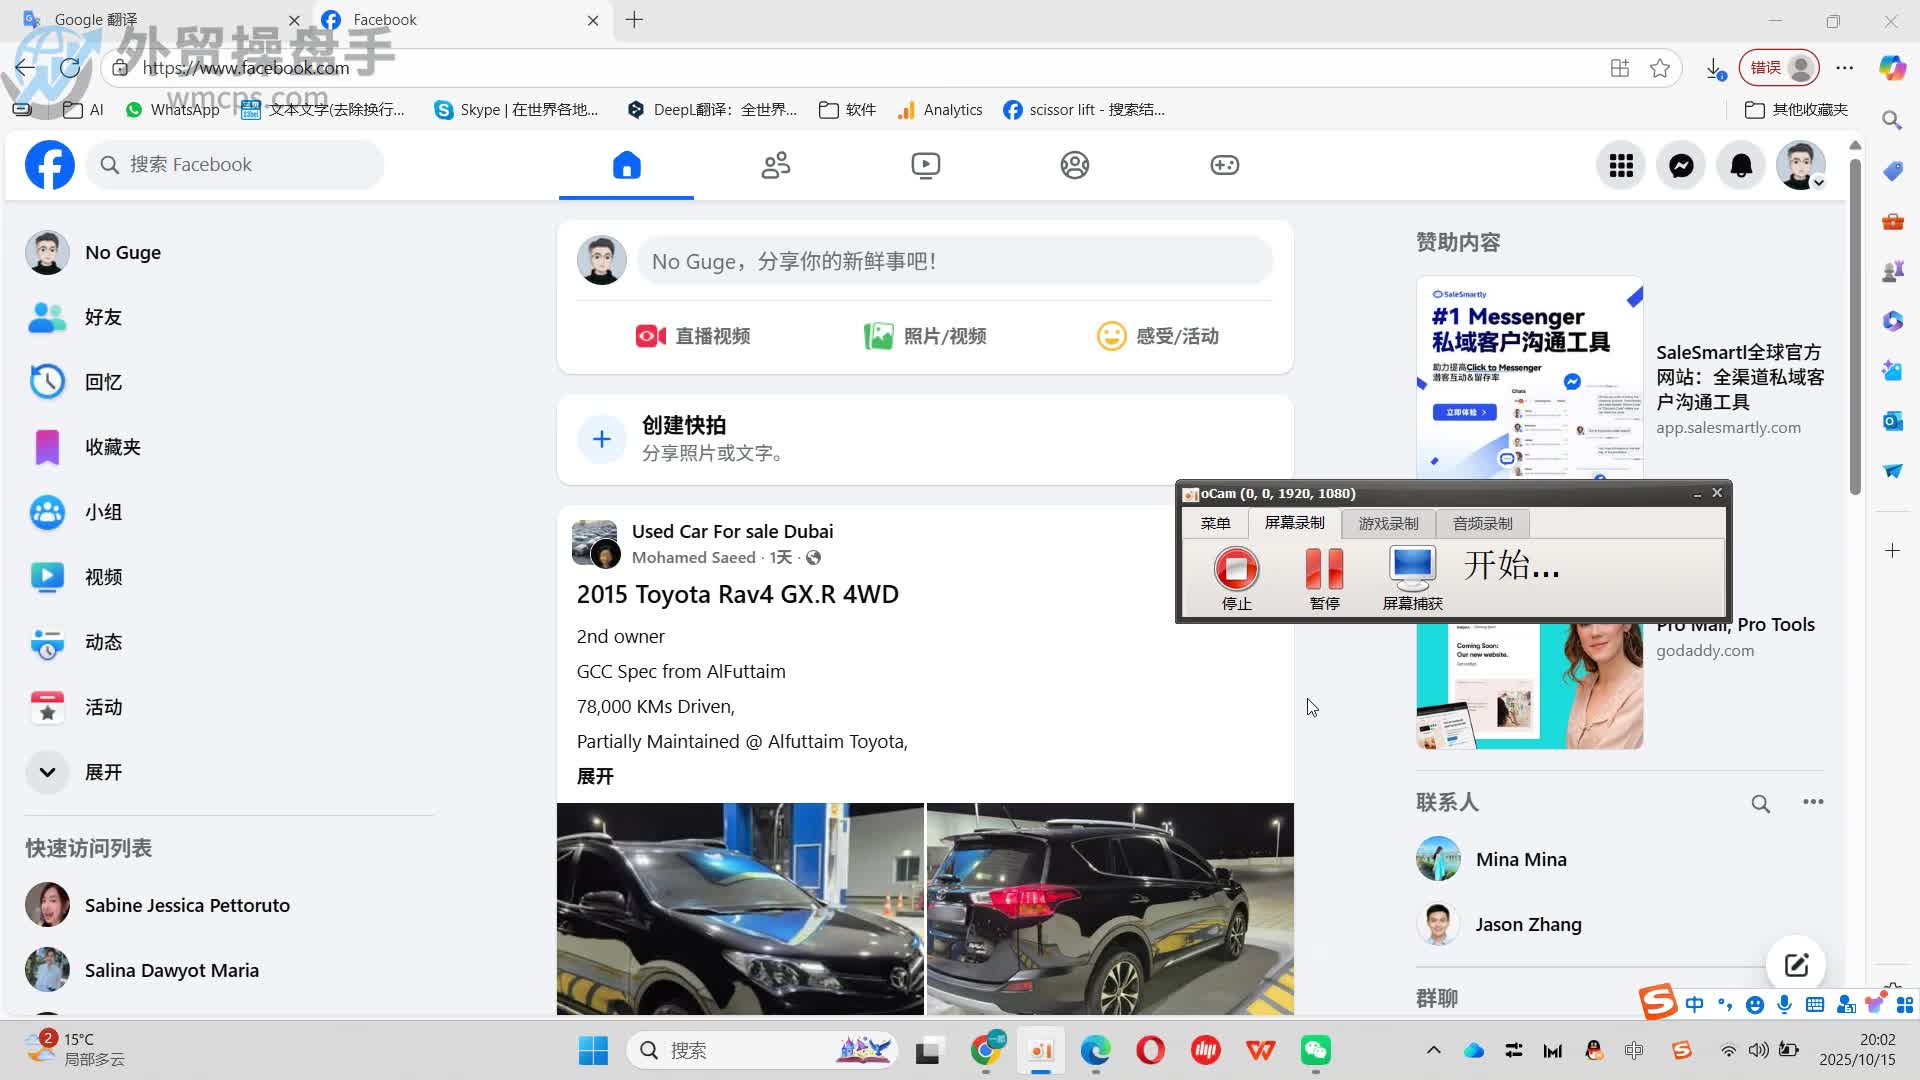Open the Used Car For sale Dubai group link
This screenshot has width=1920, height=1080.
point(732,531)
